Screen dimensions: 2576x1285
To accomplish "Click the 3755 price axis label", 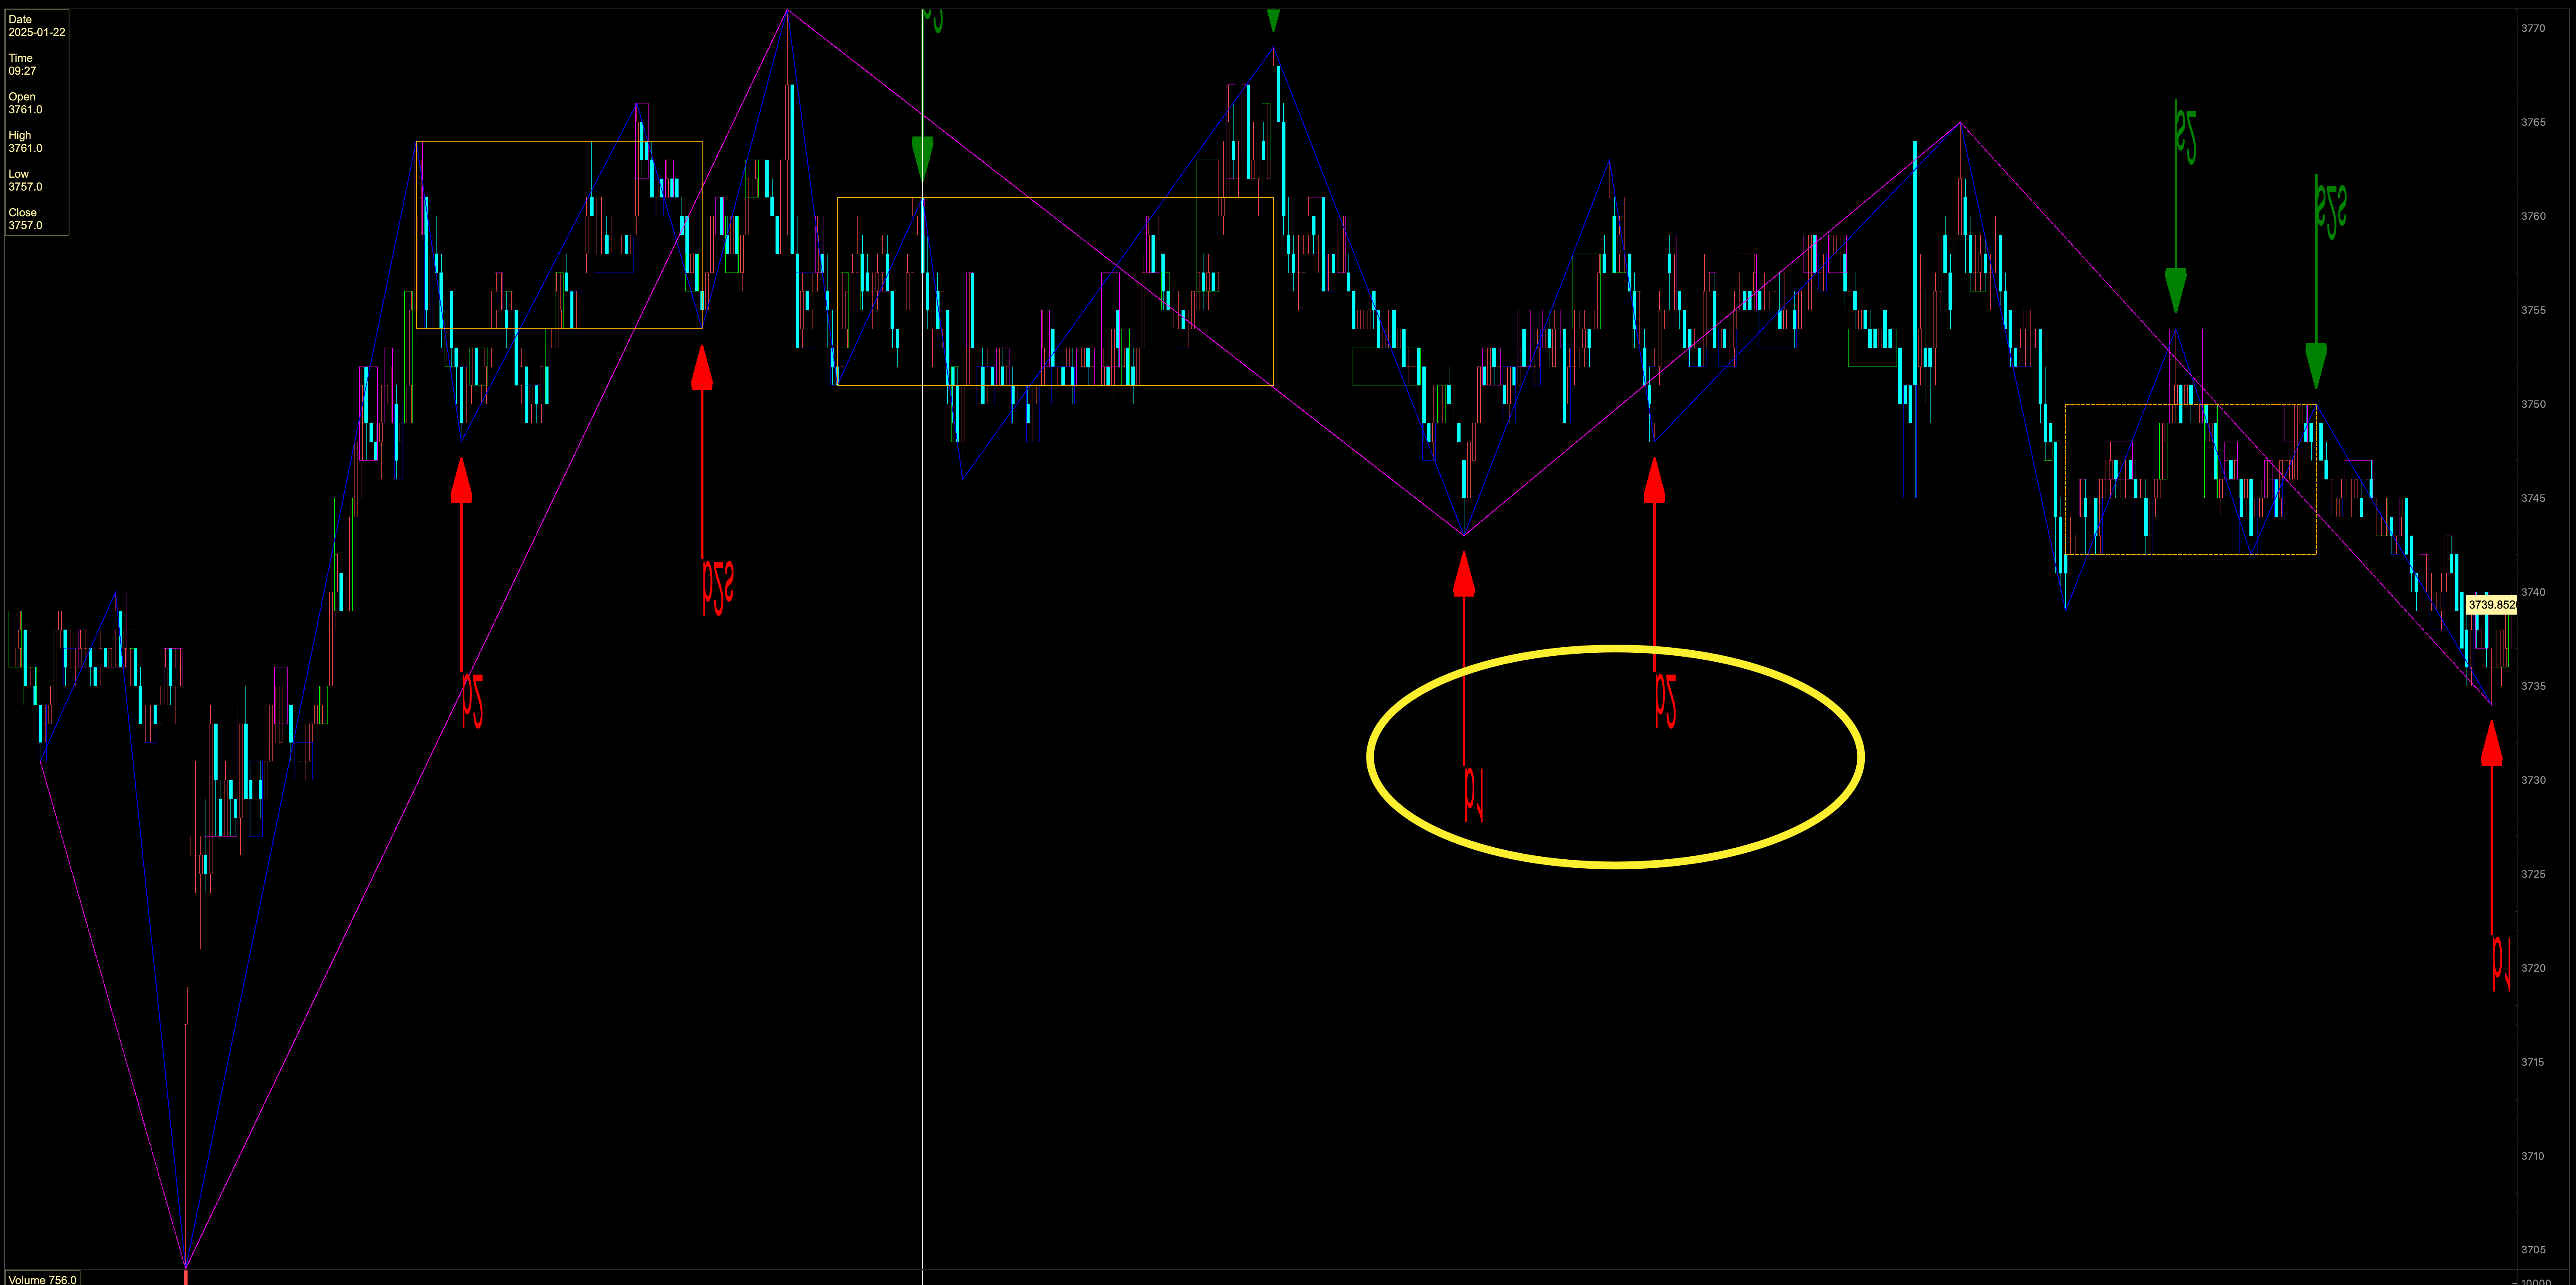I will [2533, 310].
